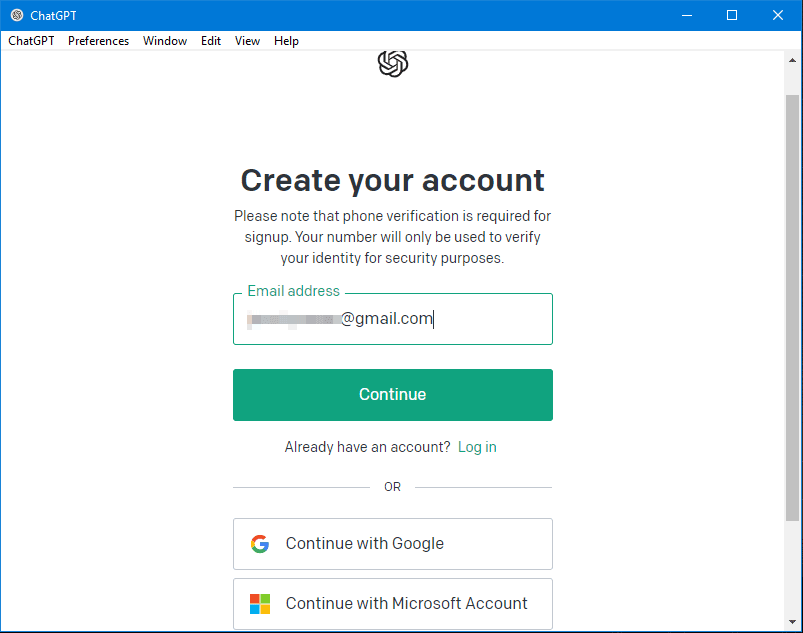Follow the Log in link
Screen dimensions: 803x633
(477, 447)
